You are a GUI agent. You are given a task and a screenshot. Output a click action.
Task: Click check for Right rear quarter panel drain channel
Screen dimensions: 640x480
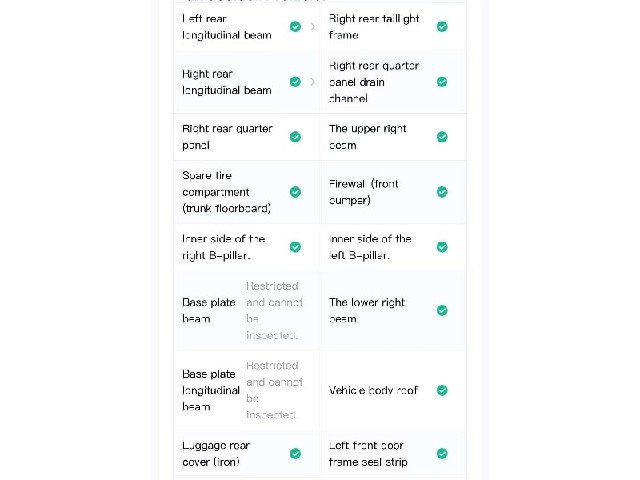click(x=442, y=82)
